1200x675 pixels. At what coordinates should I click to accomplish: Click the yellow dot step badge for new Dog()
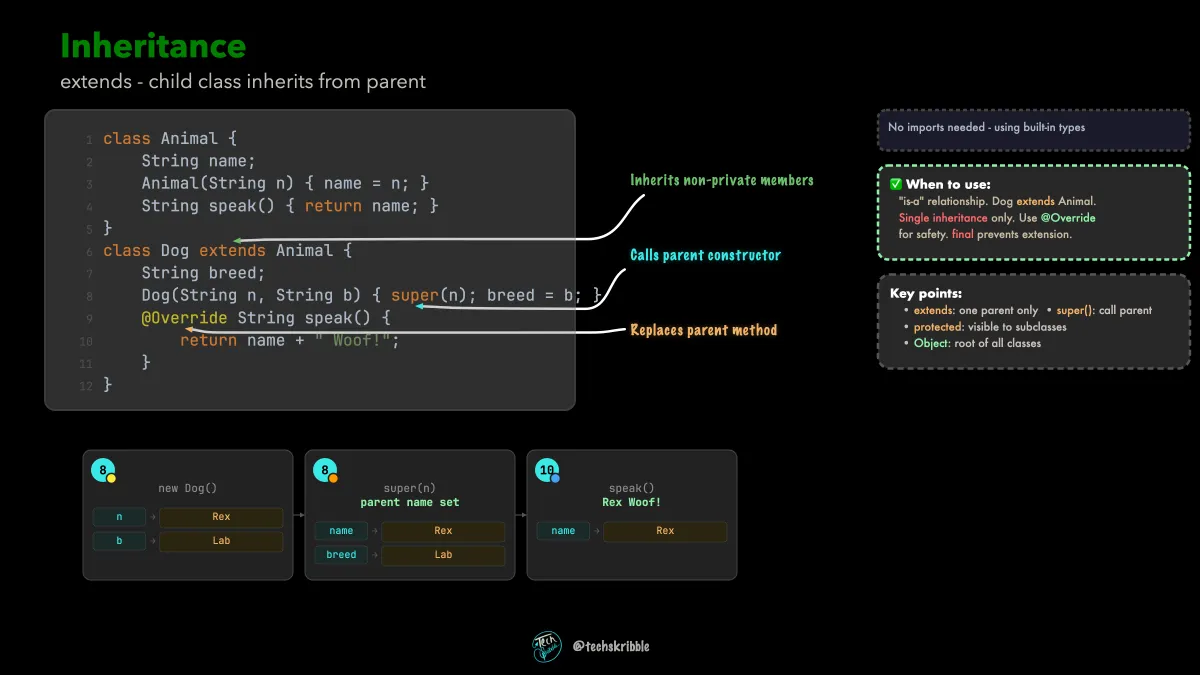point(105,471)
